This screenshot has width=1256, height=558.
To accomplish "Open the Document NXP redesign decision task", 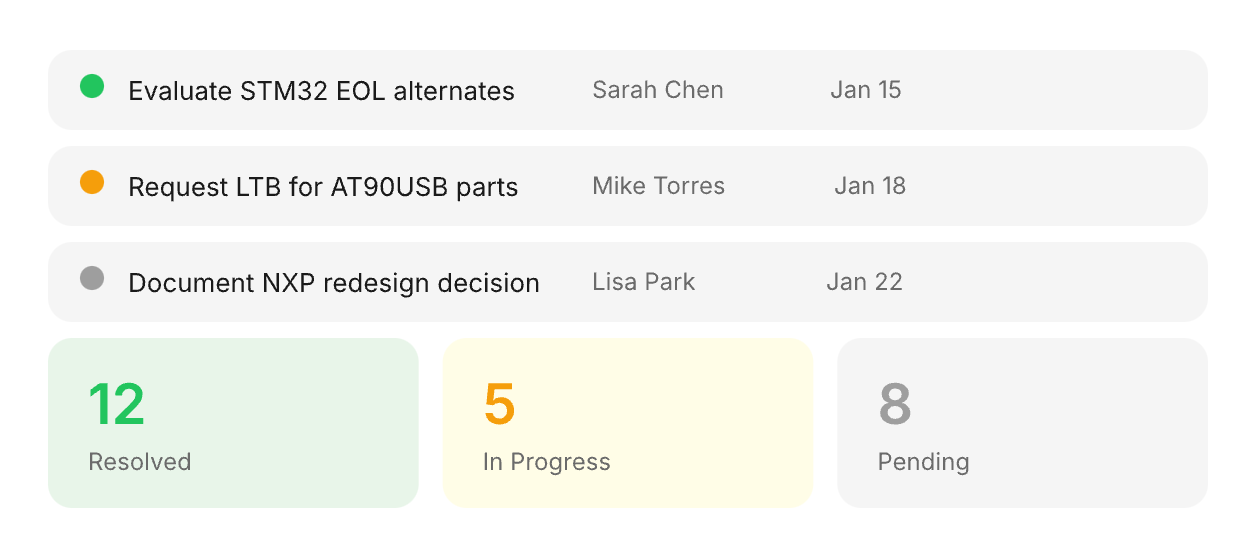I will [334, 283].
